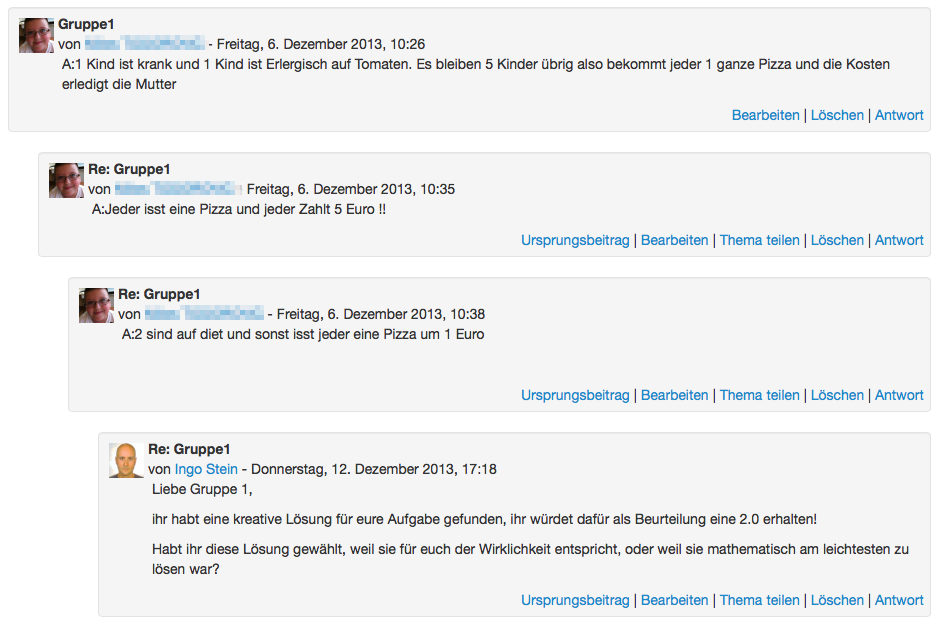Screen dimensions: 940x629
Task: Open Ursprungsbeitrag of the 10:35 reply
Action: [575, 240]
